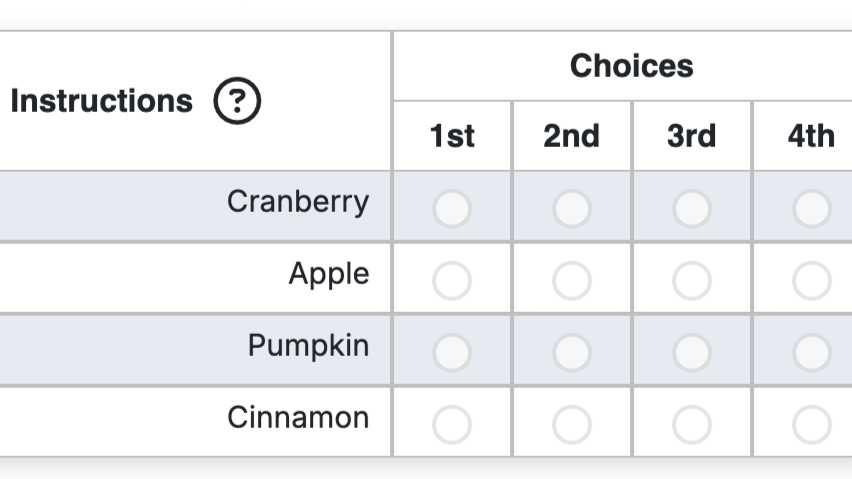Rank Cranberry as 2nd choice
Screen dimensions: 852x479
click(572, 209)
